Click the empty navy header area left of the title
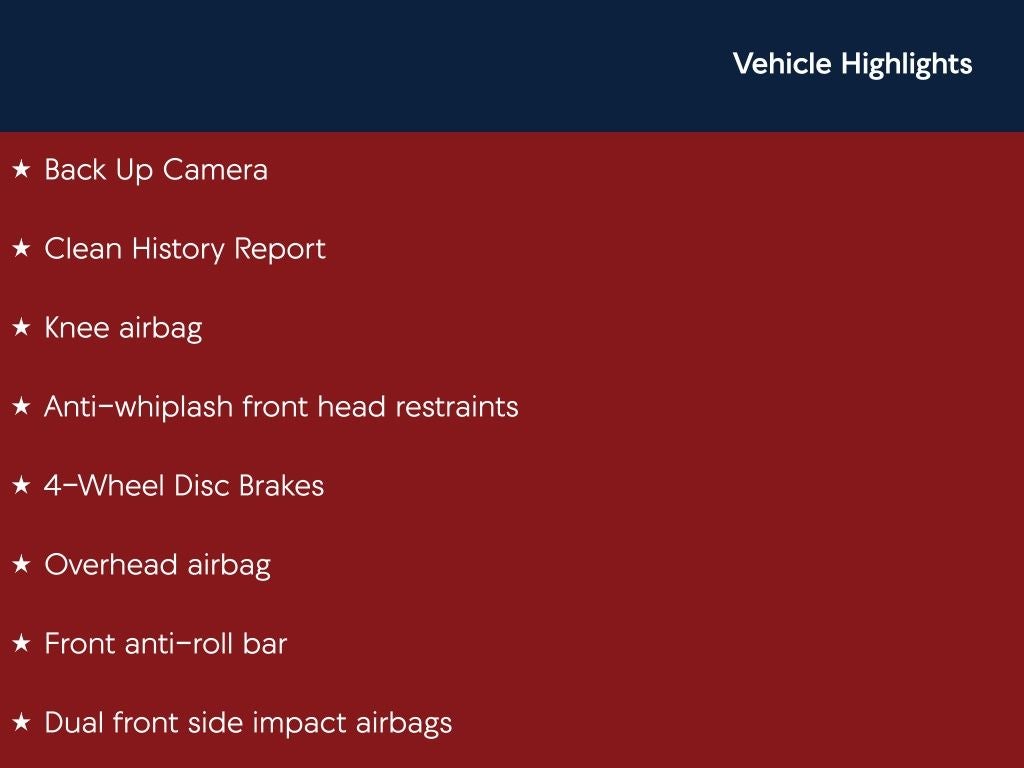Image resolution: width=1024 pixels, height=768 pixels. click(x=350, y=65)
